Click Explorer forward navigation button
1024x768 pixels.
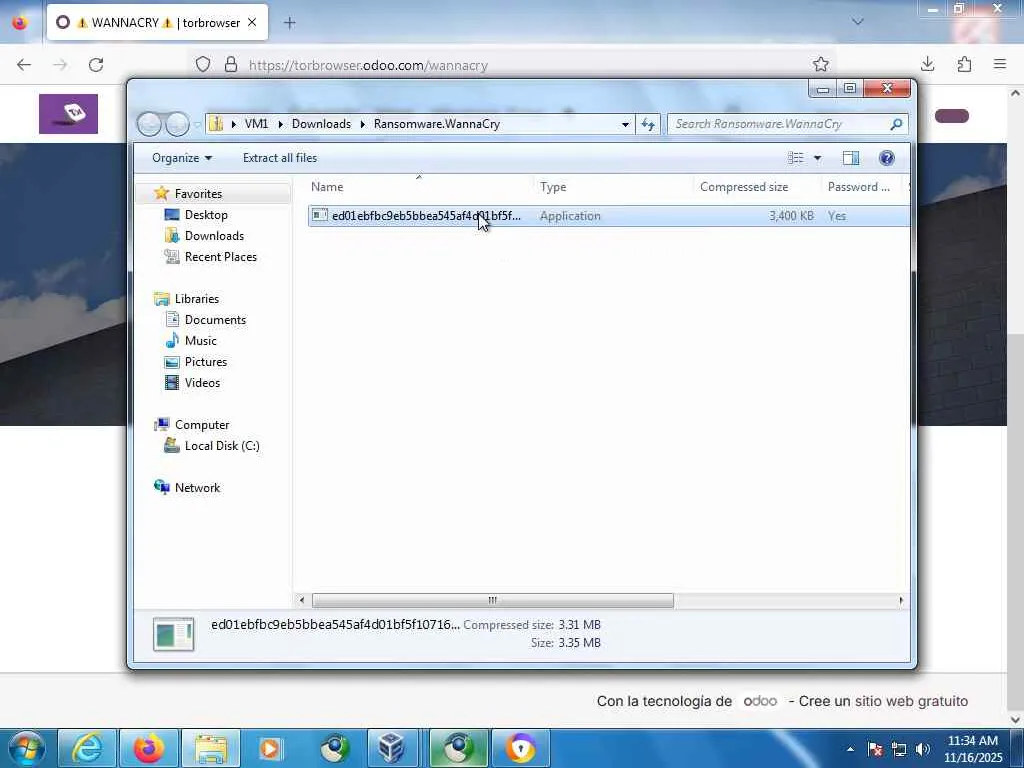pyautogui.click(x=177, y=124)
